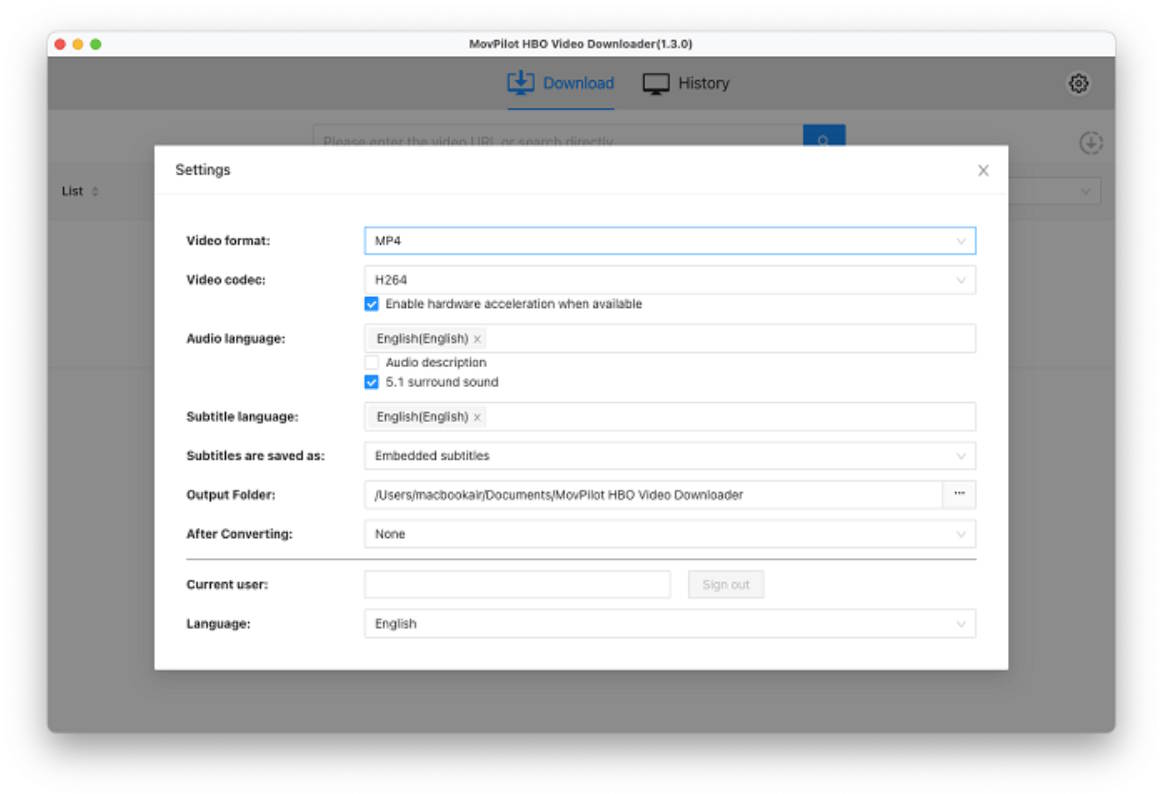Screen dimensions: 1162x794
Task: Click the List sort arrows
Action: 95,191
